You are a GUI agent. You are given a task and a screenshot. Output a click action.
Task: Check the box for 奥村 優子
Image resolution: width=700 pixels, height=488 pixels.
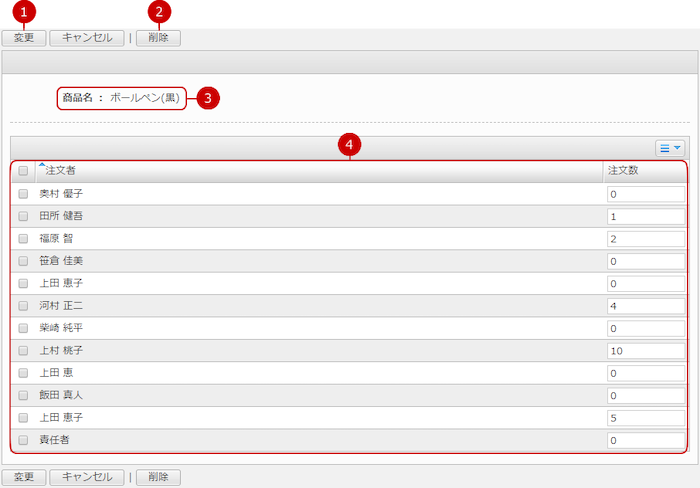tap(23, 194)
